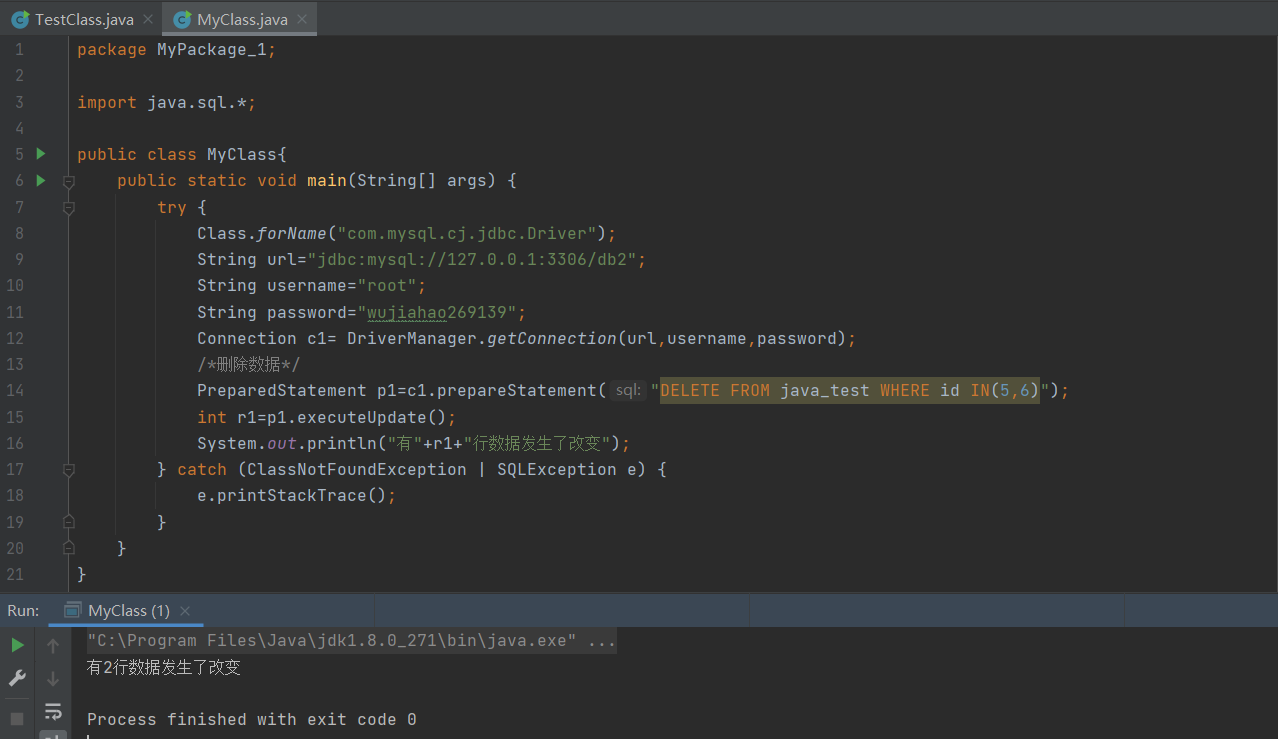Screen dimensions: 1278x739
Task: Click 'public class MyClass{' declaration
Action: (182, 154)
